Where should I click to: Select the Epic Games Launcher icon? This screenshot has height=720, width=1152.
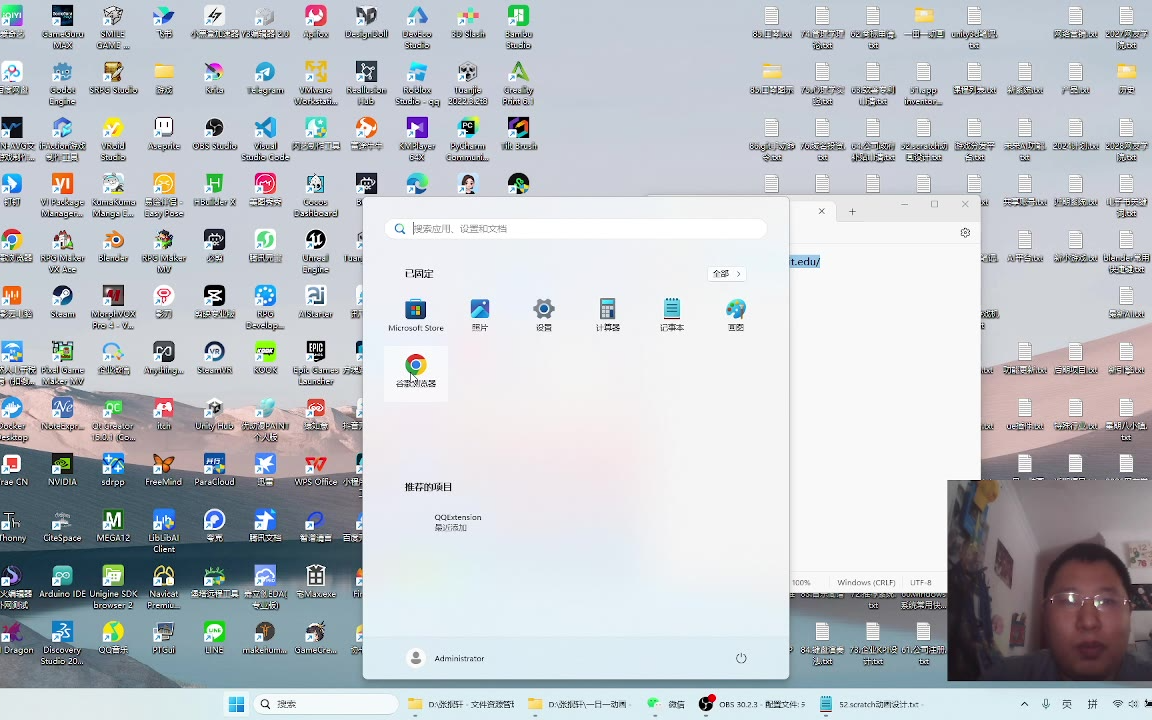click(x=315, y=363)
